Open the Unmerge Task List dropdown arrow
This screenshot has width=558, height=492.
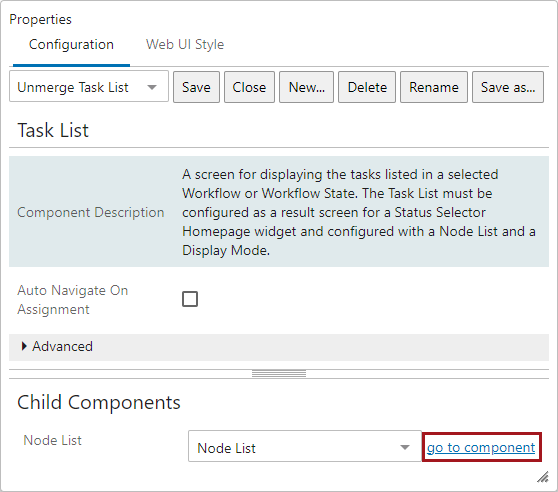[x=152, y=87]
